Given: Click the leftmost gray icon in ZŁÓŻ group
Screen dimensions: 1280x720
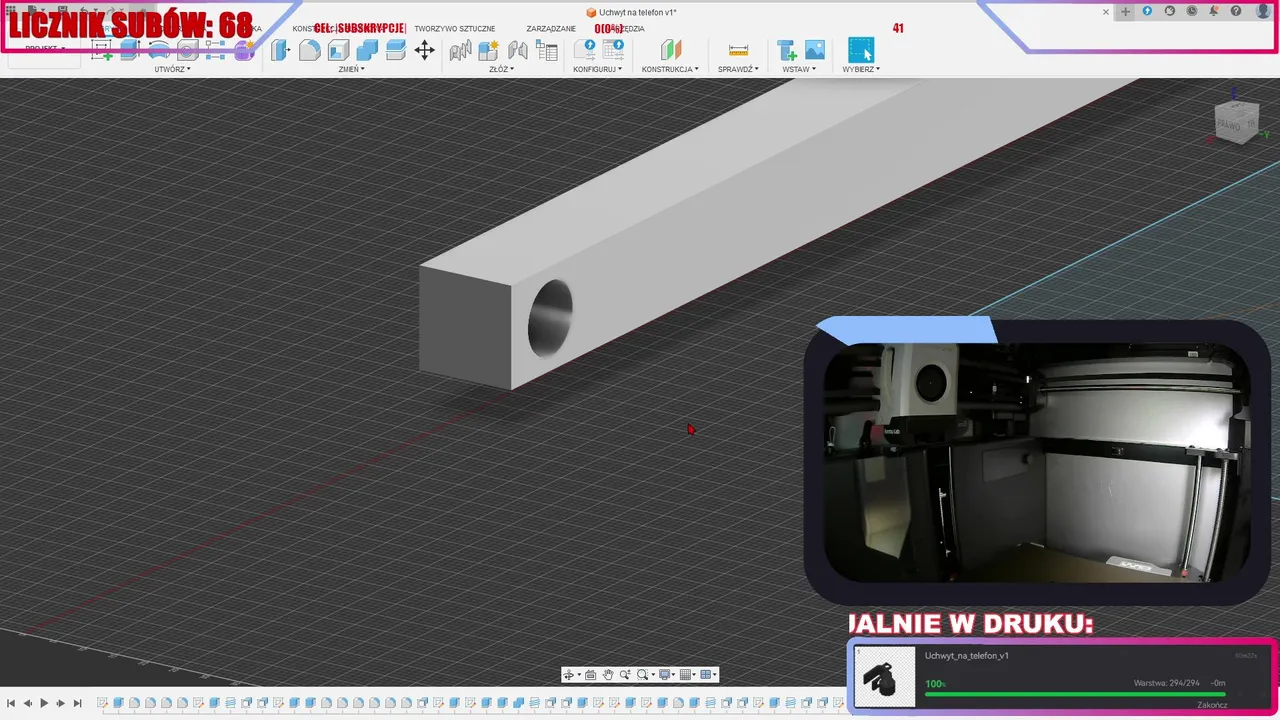Looking at the screenshot, I should (x=460, y=50).
